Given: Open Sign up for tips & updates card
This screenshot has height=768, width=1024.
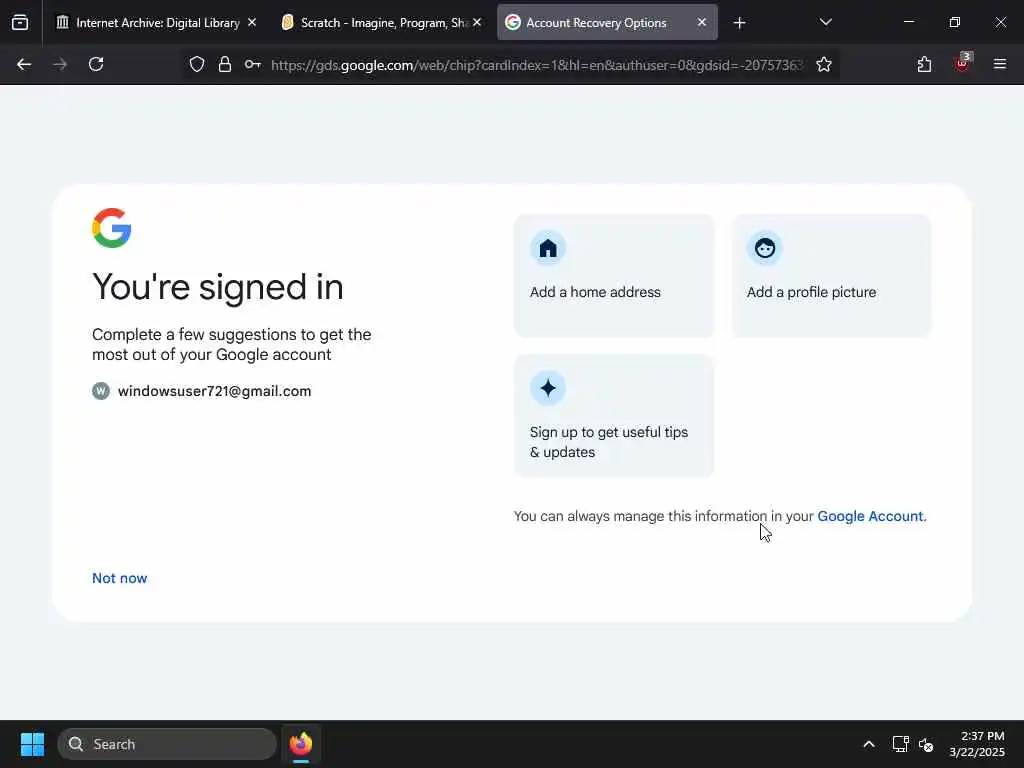Looking at the screenshot, I should pyautogui.click(x=614, y=415).
